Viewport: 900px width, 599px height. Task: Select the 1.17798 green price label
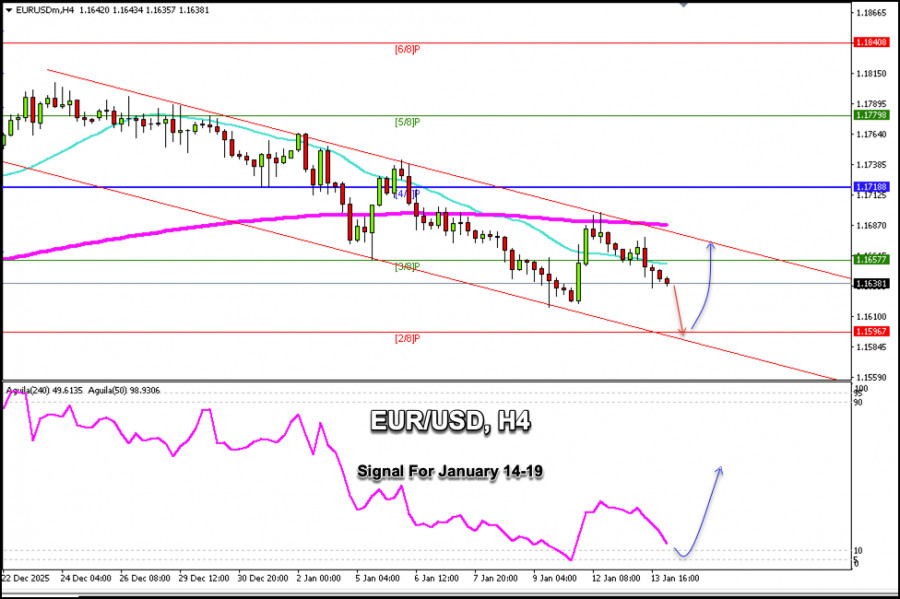[872, 115]
